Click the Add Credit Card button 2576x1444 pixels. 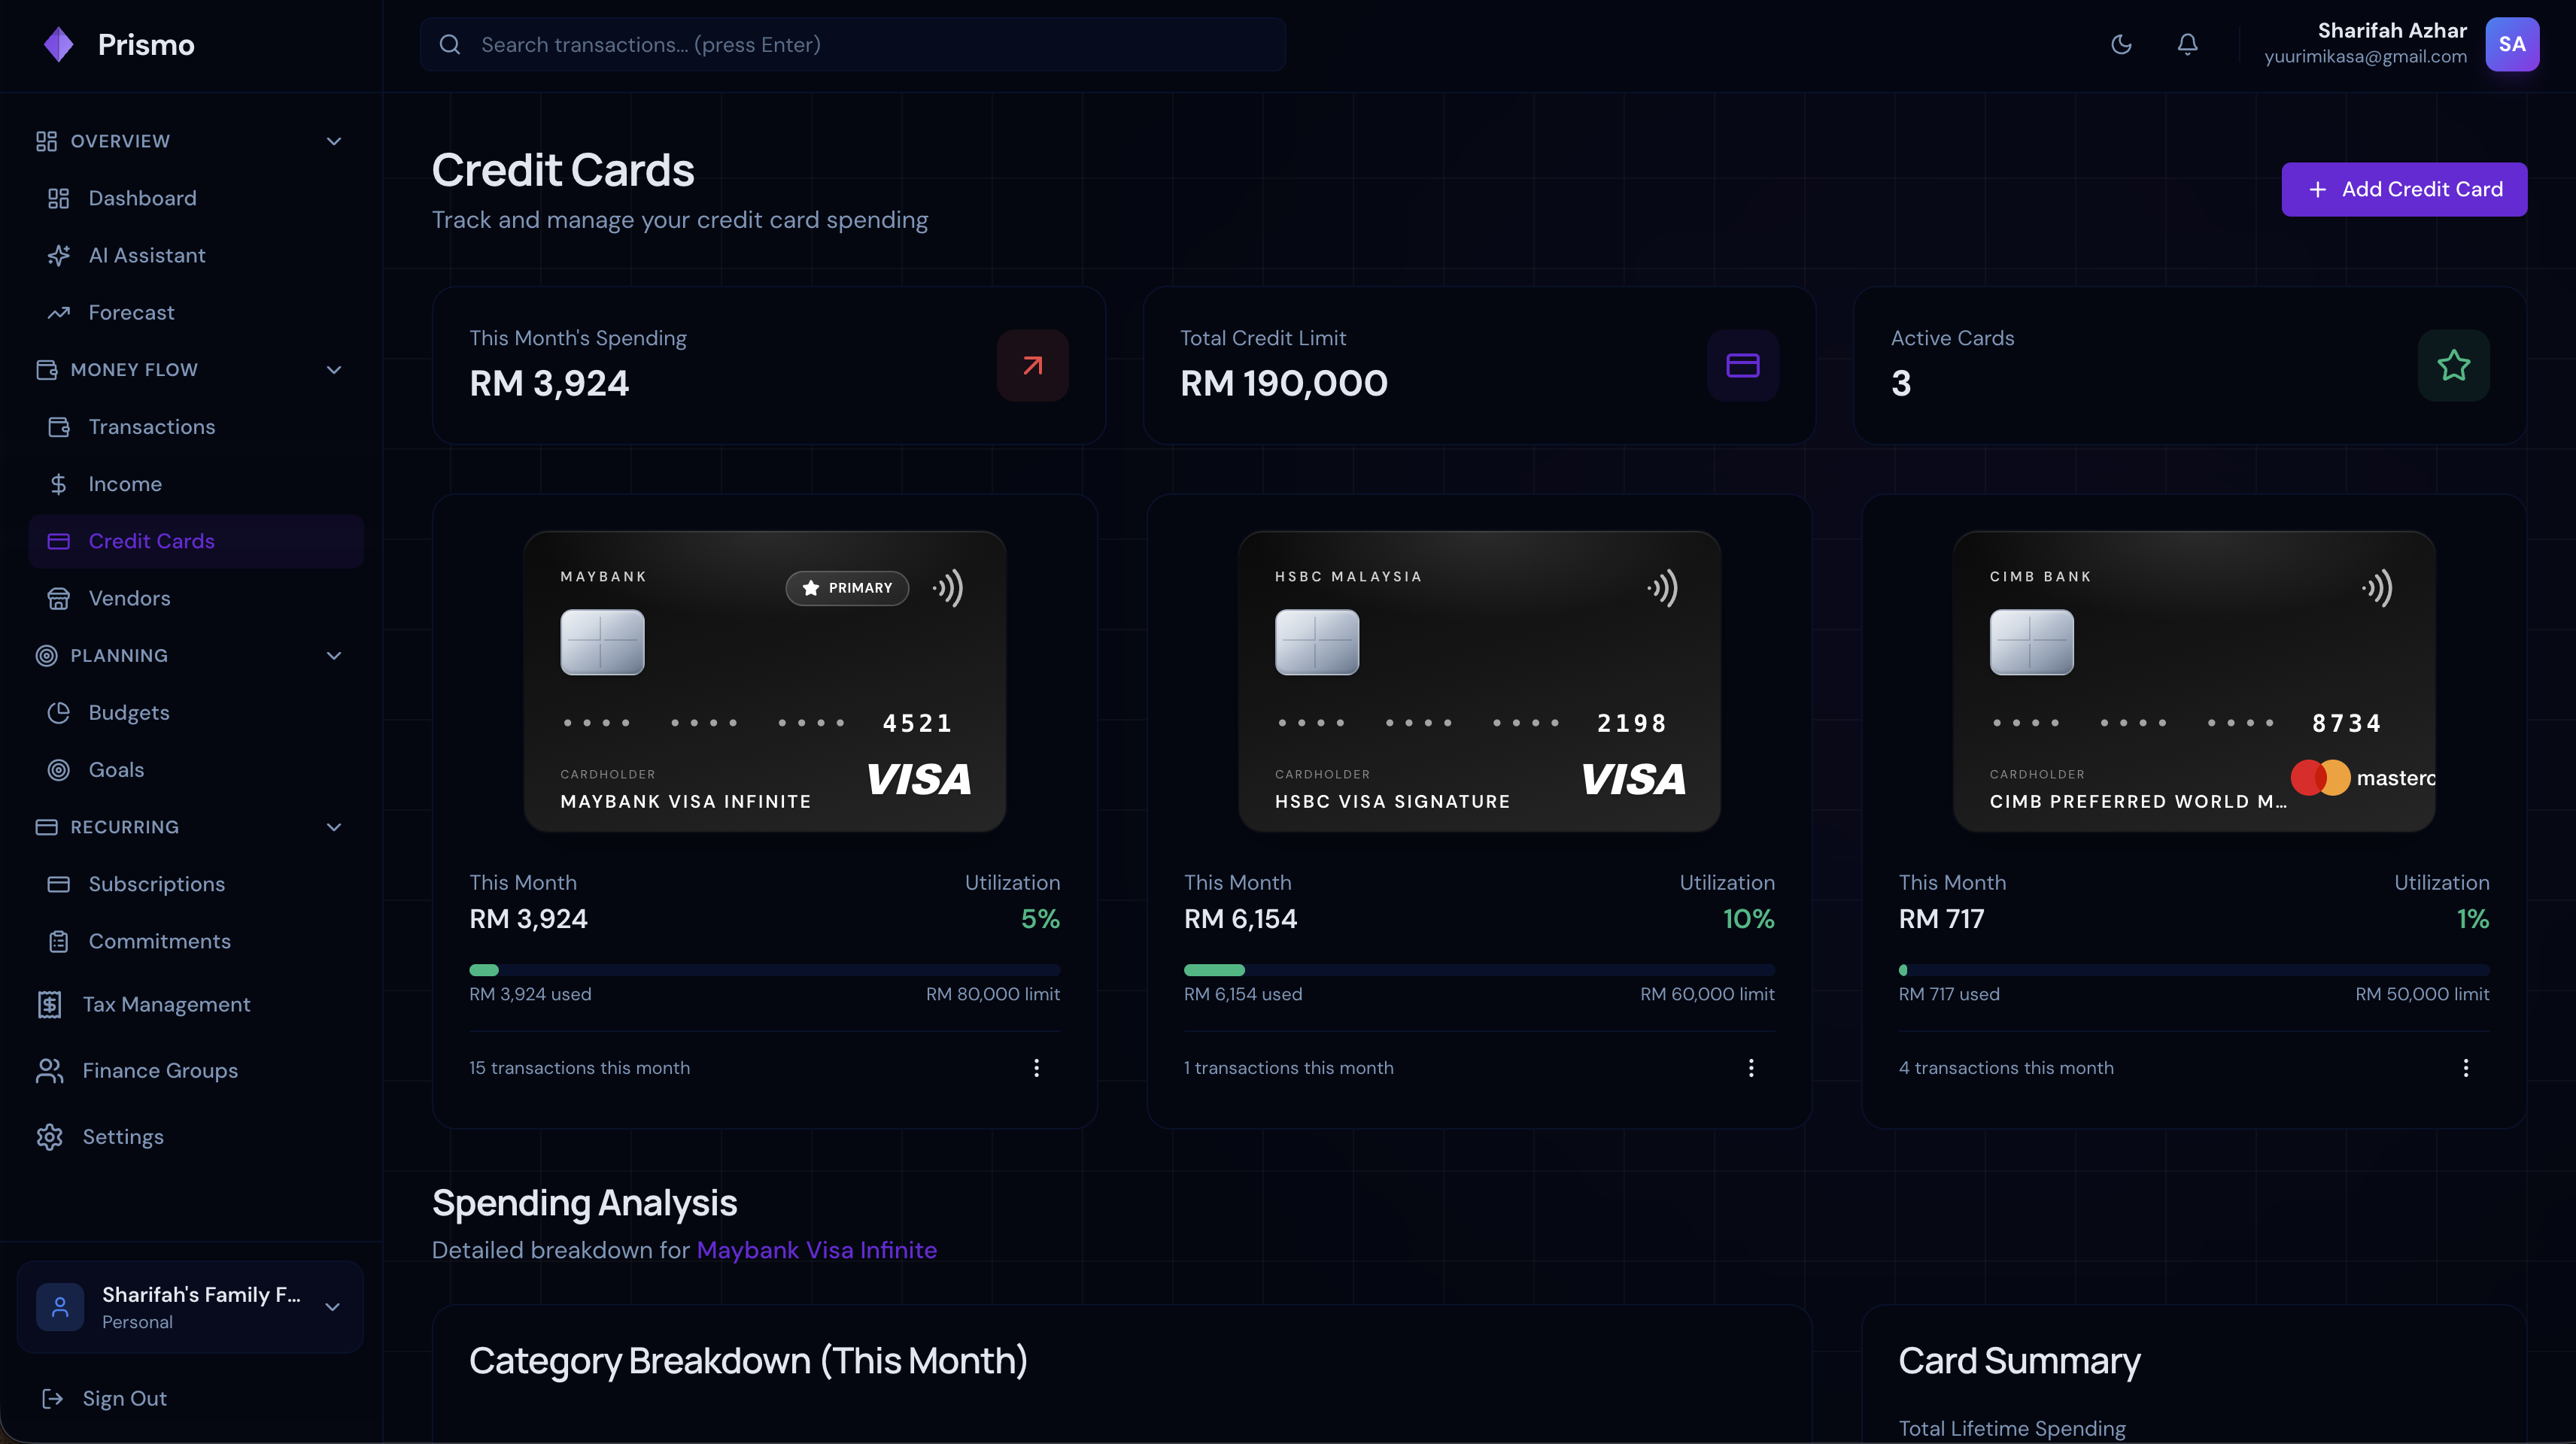(x=2403, y=189)
